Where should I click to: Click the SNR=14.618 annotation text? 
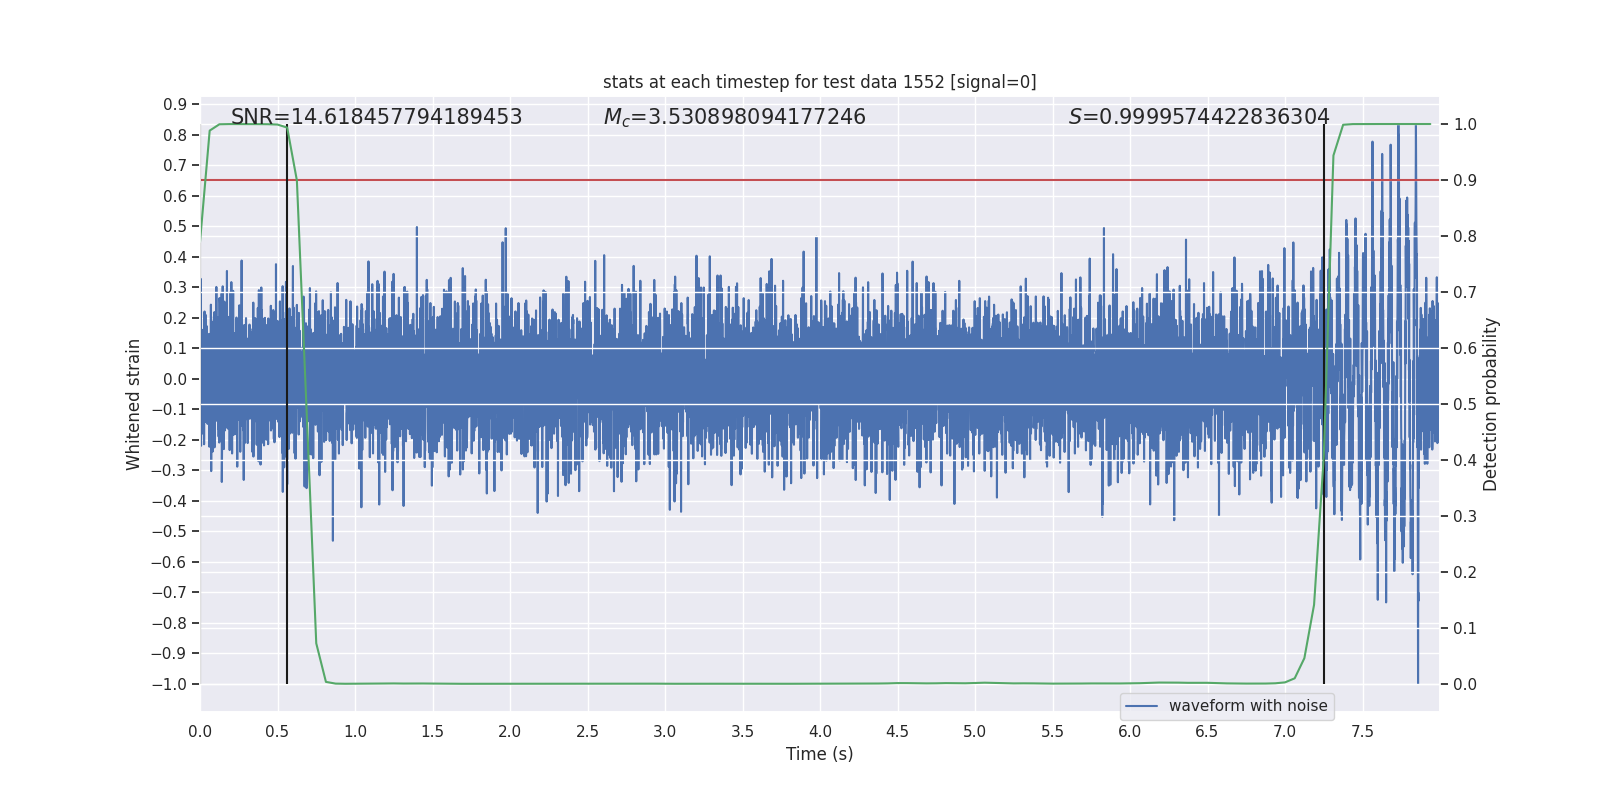tap(376, 117)
